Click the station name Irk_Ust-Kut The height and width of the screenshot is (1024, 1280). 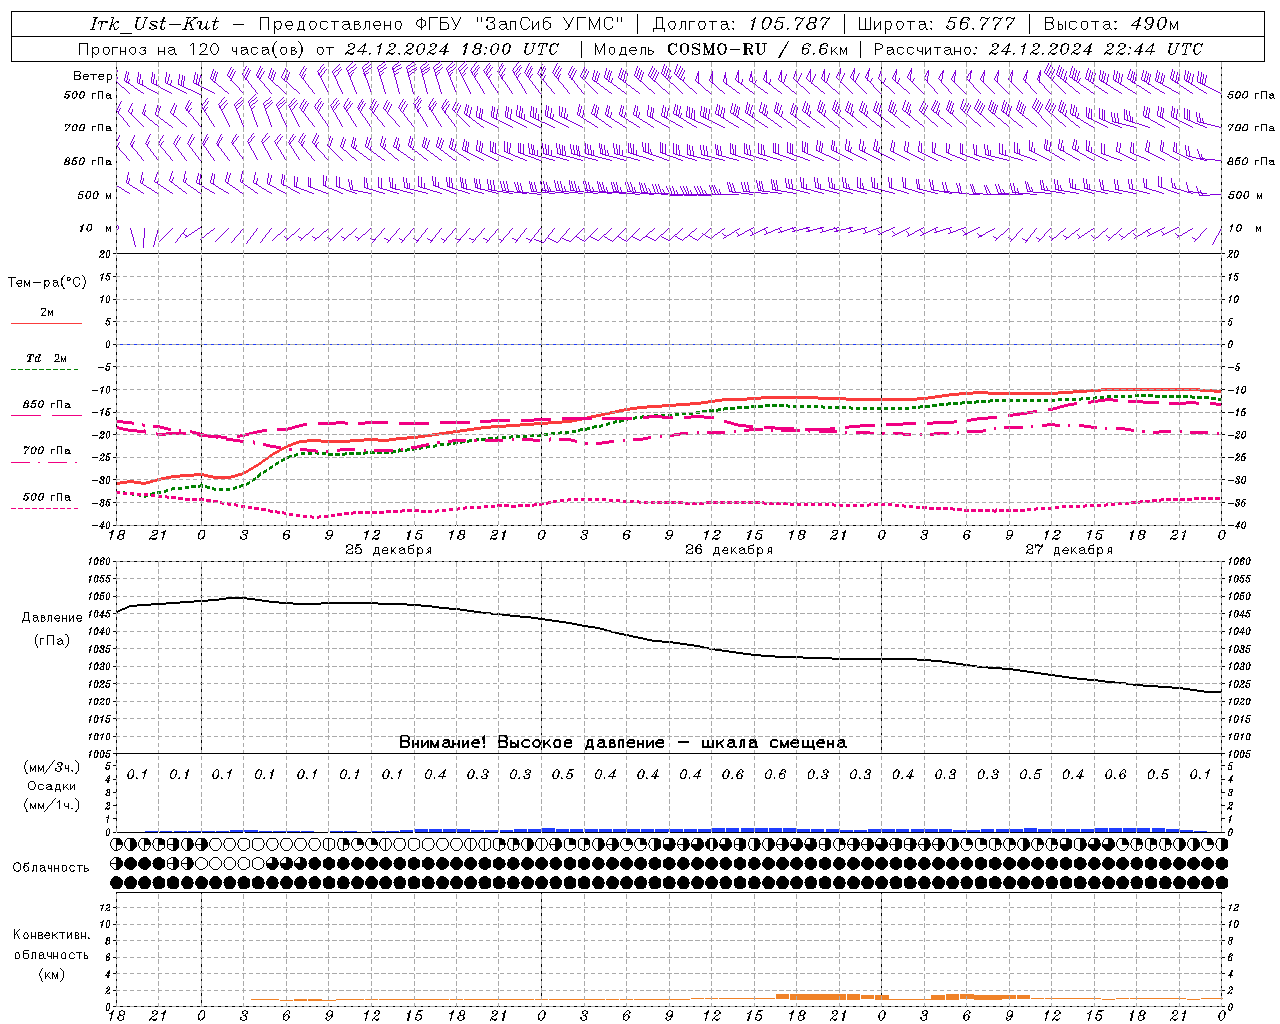point(155,24)
